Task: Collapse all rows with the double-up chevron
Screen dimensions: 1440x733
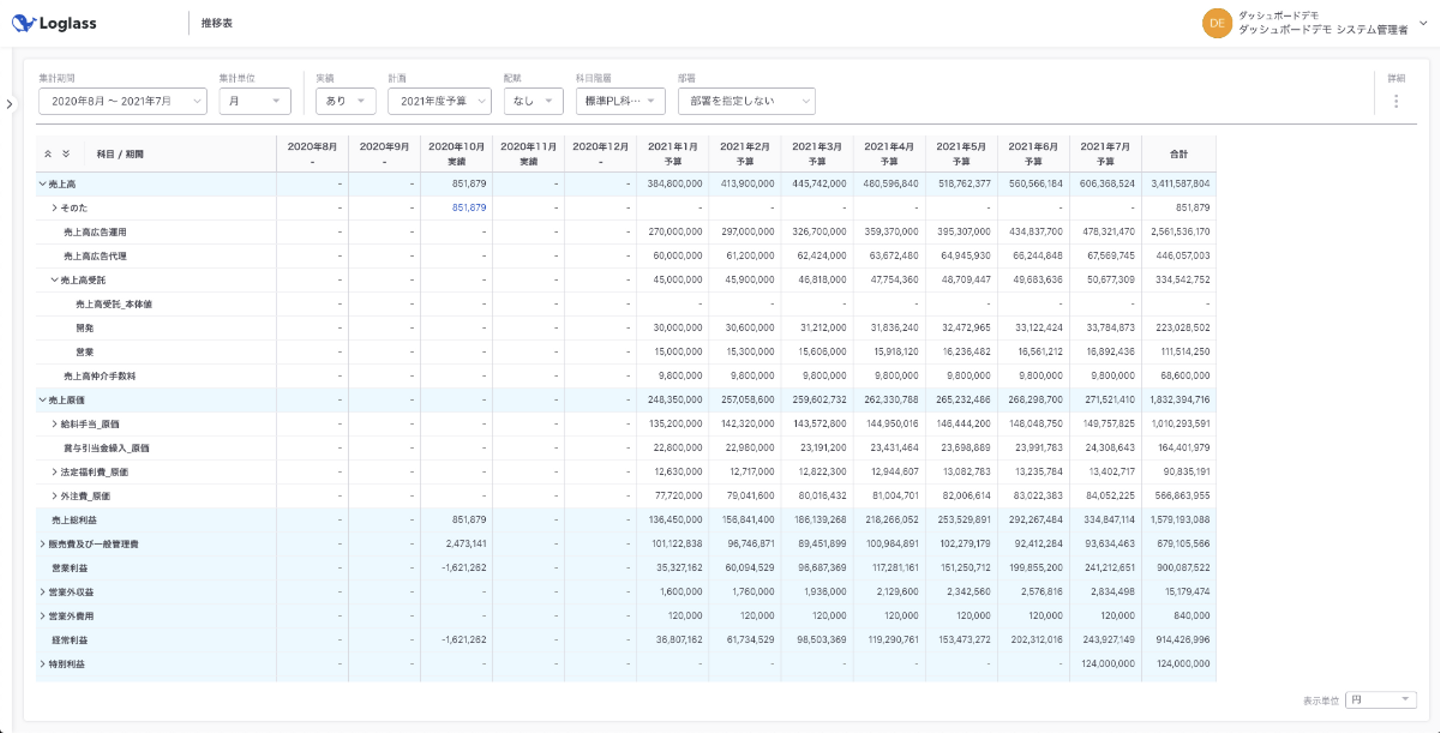Action: (x=48, y=154)
